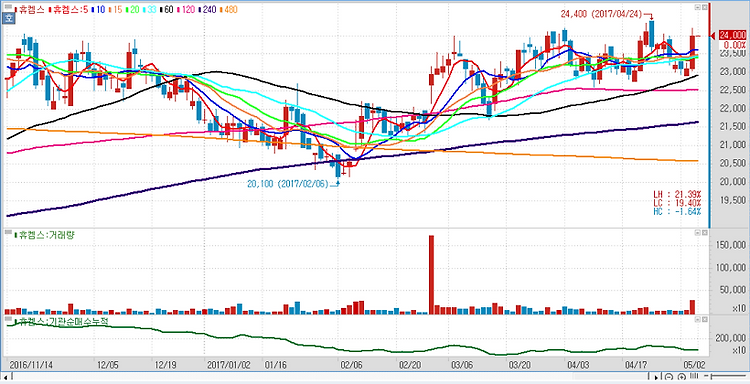Select the 60-day moving average legend

pos(167,10)
